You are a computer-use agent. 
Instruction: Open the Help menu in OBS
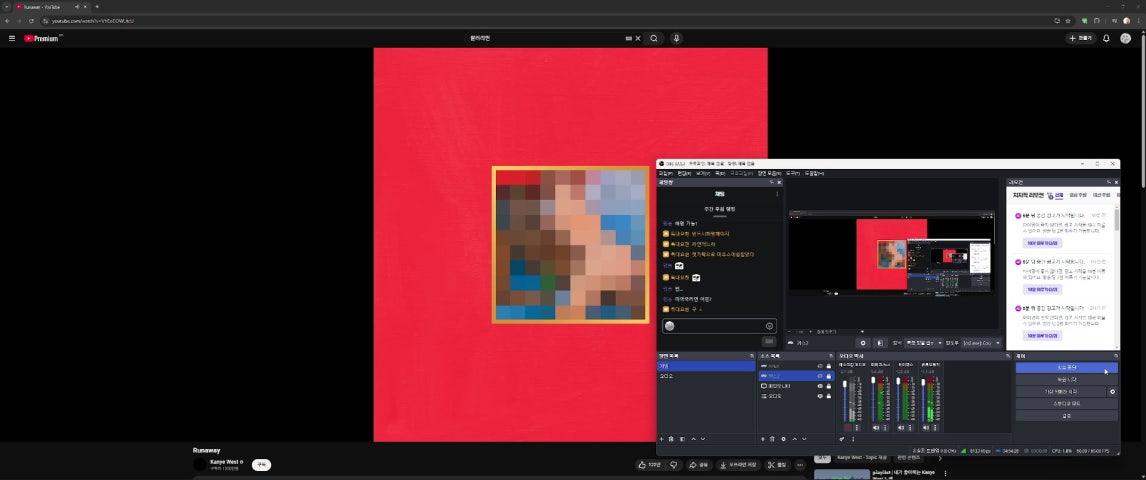(x=813, y=173)
